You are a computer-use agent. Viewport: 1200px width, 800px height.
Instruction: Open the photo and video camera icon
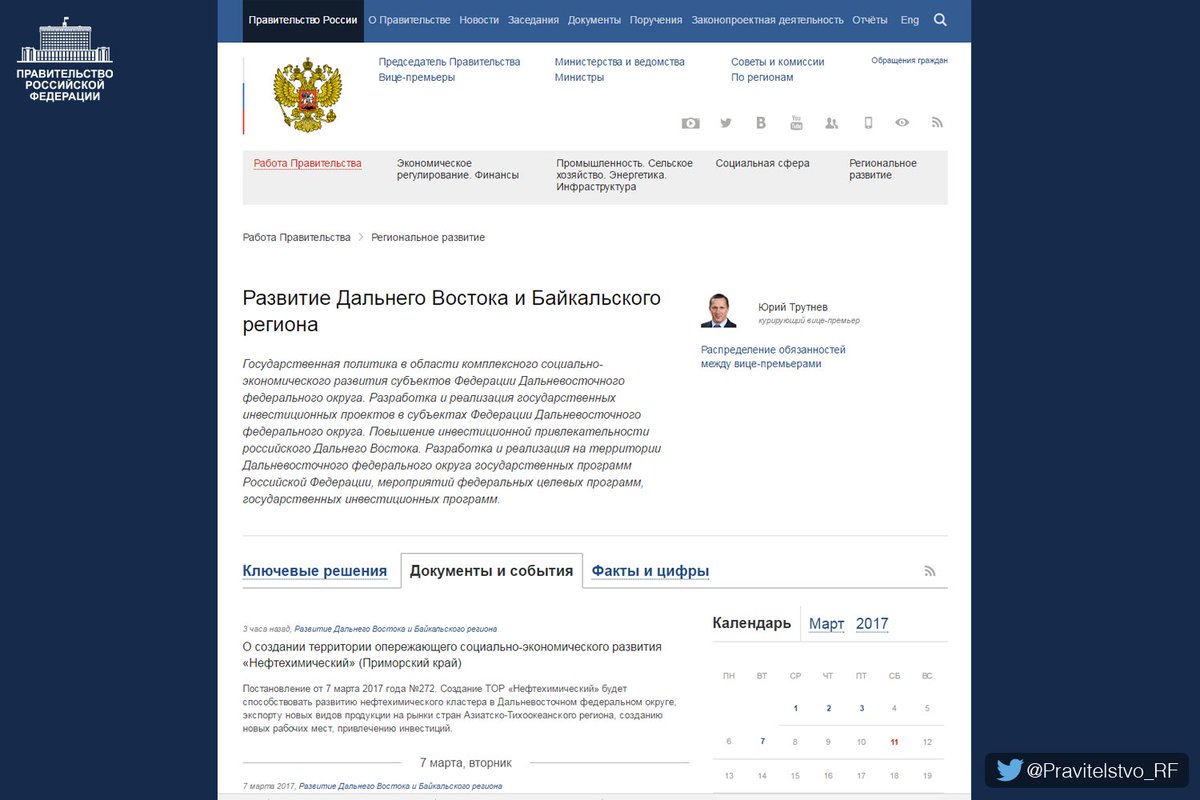(690, 123)
